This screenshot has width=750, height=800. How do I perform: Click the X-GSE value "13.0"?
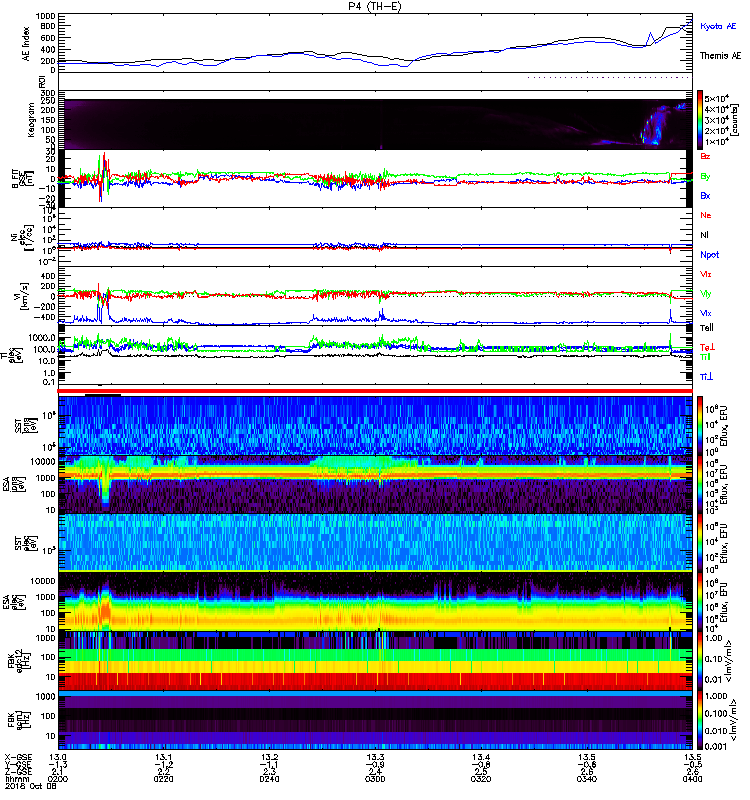click(58, 758)
